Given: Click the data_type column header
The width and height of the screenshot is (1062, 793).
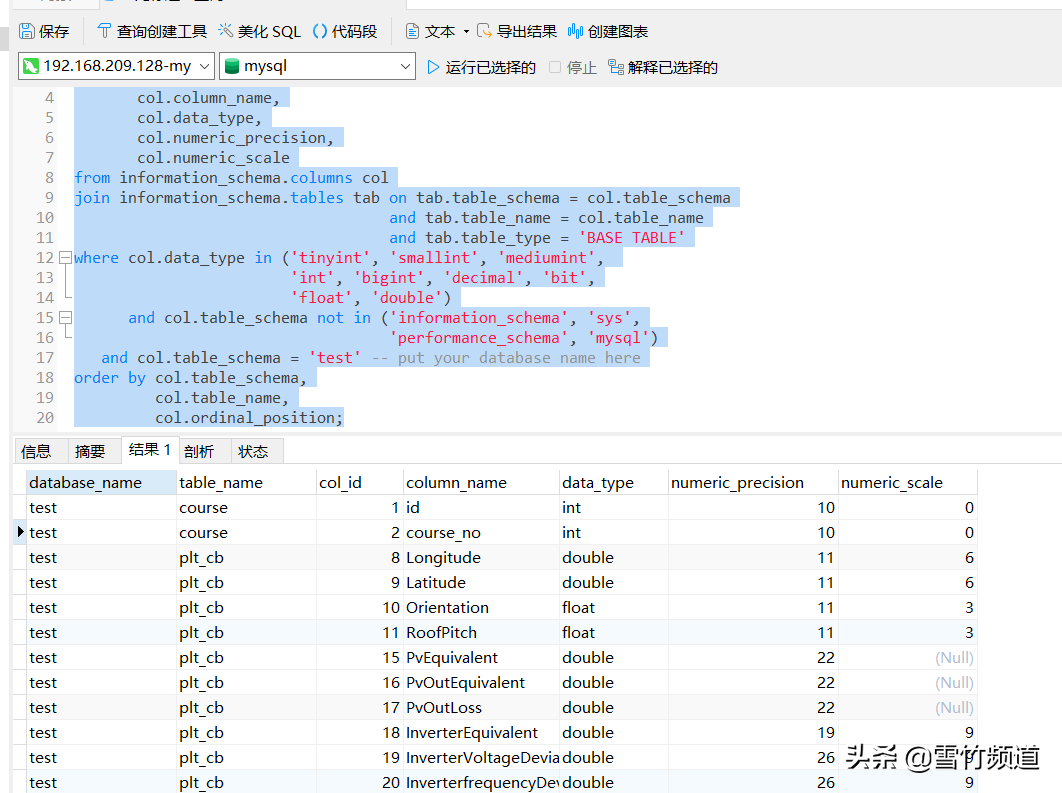Looking at the screenshot, I should point(598,482).
